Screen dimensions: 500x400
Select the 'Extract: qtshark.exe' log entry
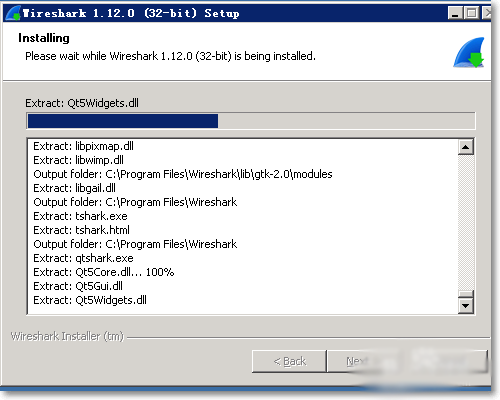tap(83, 258)
